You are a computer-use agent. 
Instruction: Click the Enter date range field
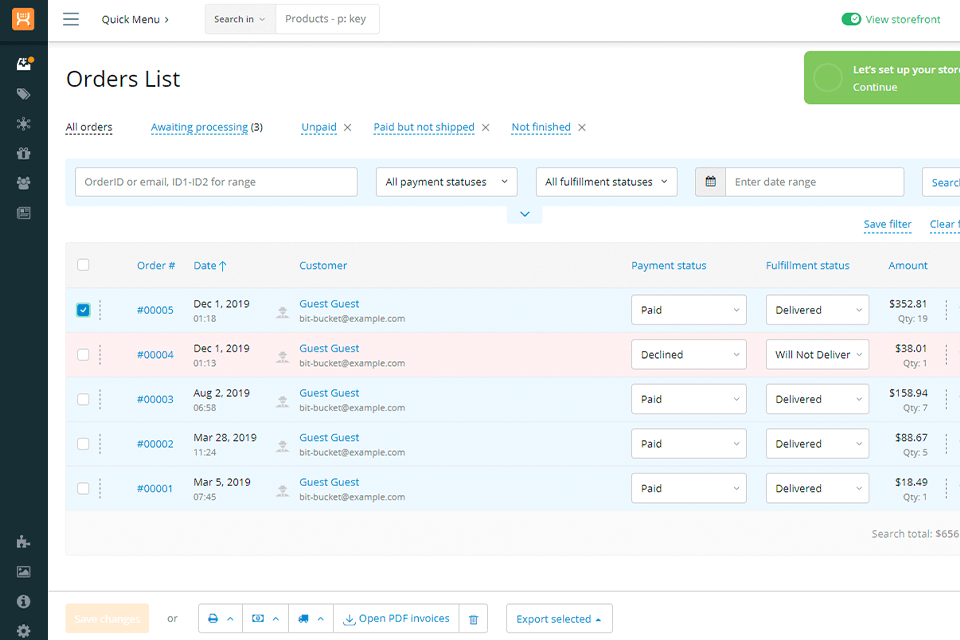[x=814, y=182]
